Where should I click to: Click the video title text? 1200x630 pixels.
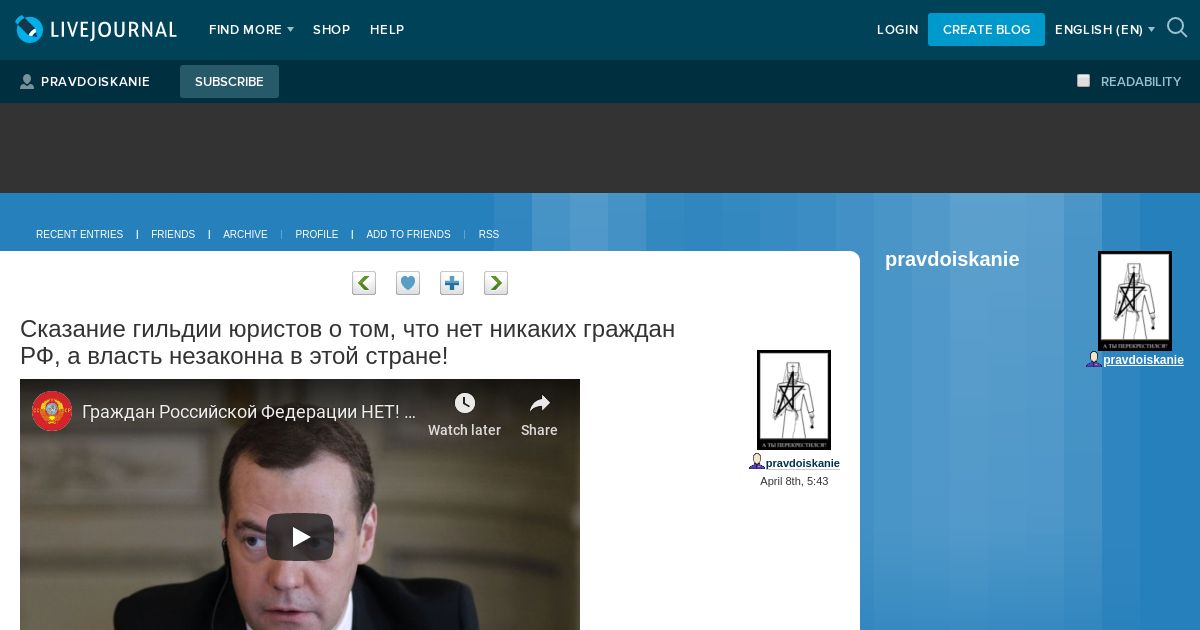(248, 411)
